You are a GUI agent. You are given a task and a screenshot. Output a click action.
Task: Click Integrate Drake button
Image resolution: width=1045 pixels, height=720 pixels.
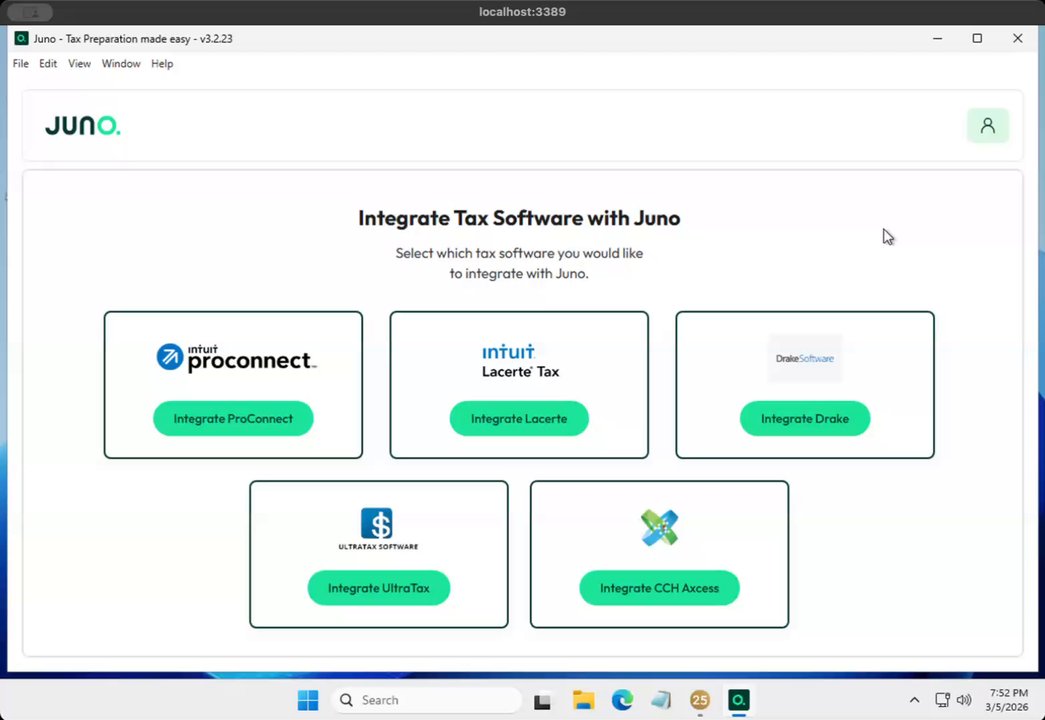805,419
